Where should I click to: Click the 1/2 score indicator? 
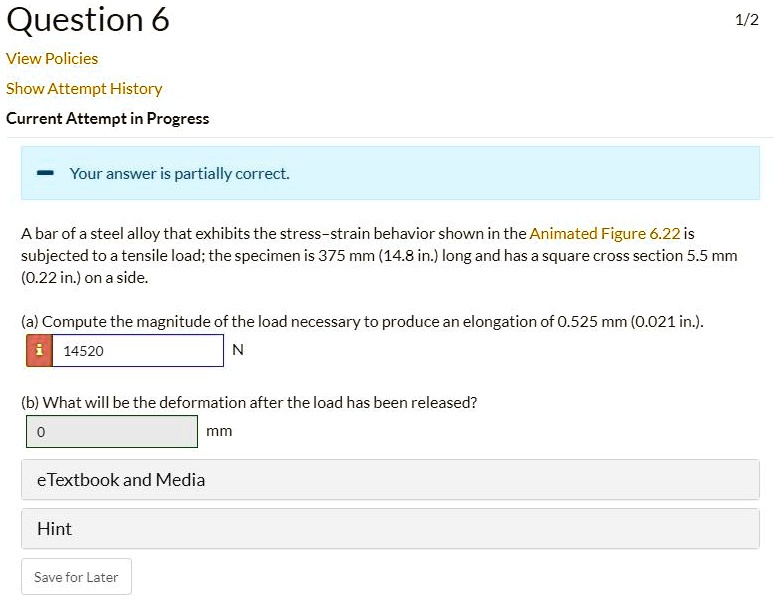tap(746, 21)
